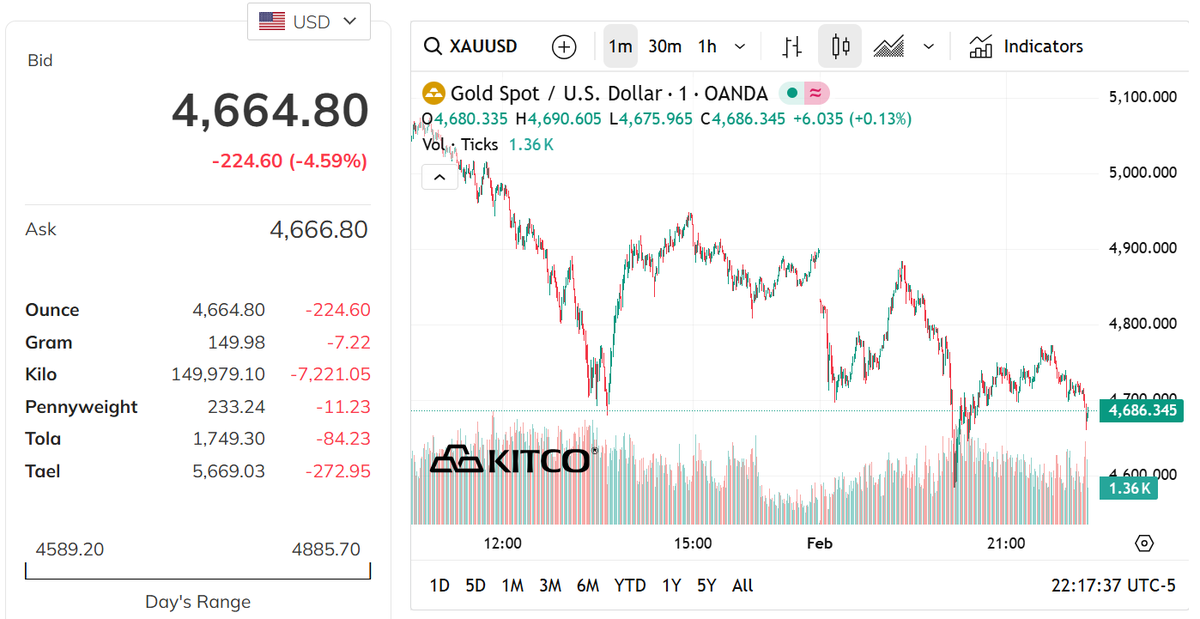Click the compare/add symbol plus icon
This screenshot has height=619, width=1200.
pyautogui.click(x=564, y=47)
